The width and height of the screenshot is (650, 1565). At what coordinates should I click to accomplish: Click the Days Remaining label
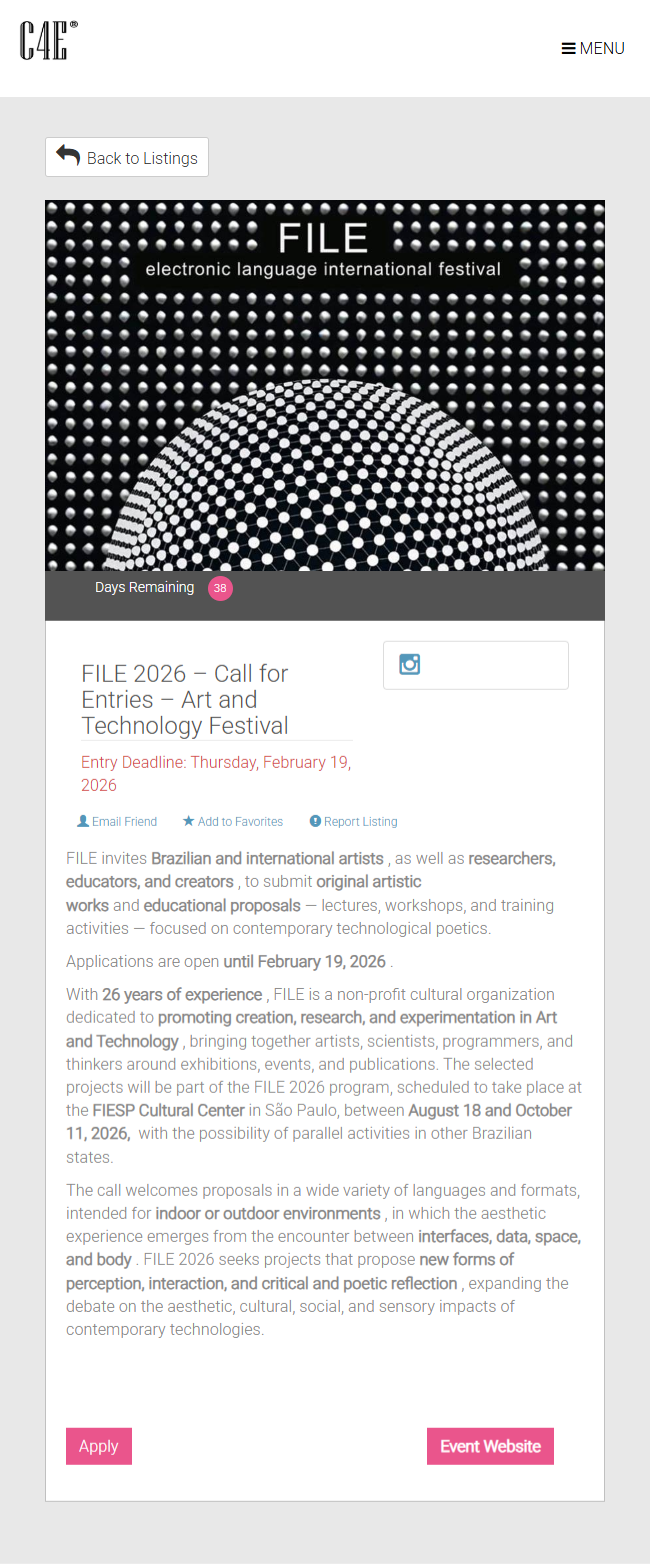pos(144,587)
